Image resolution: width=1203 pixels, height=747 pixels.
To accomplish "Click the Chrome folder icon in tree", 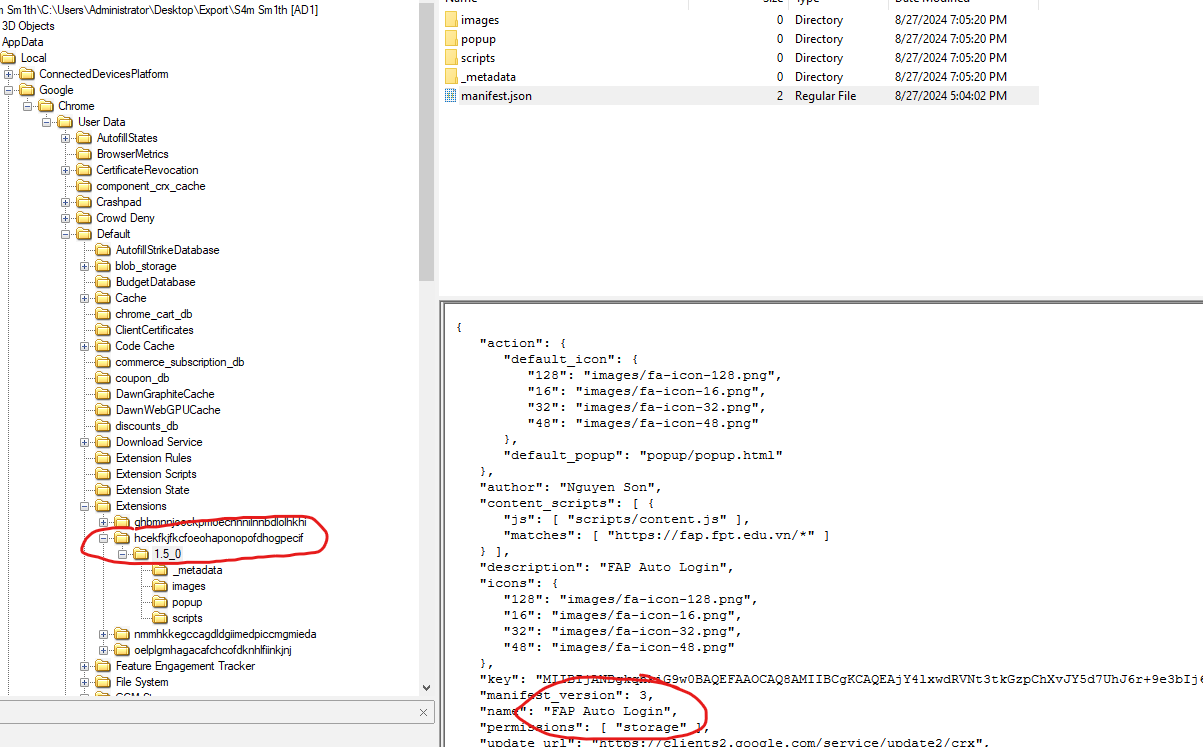I will [47, 106].
